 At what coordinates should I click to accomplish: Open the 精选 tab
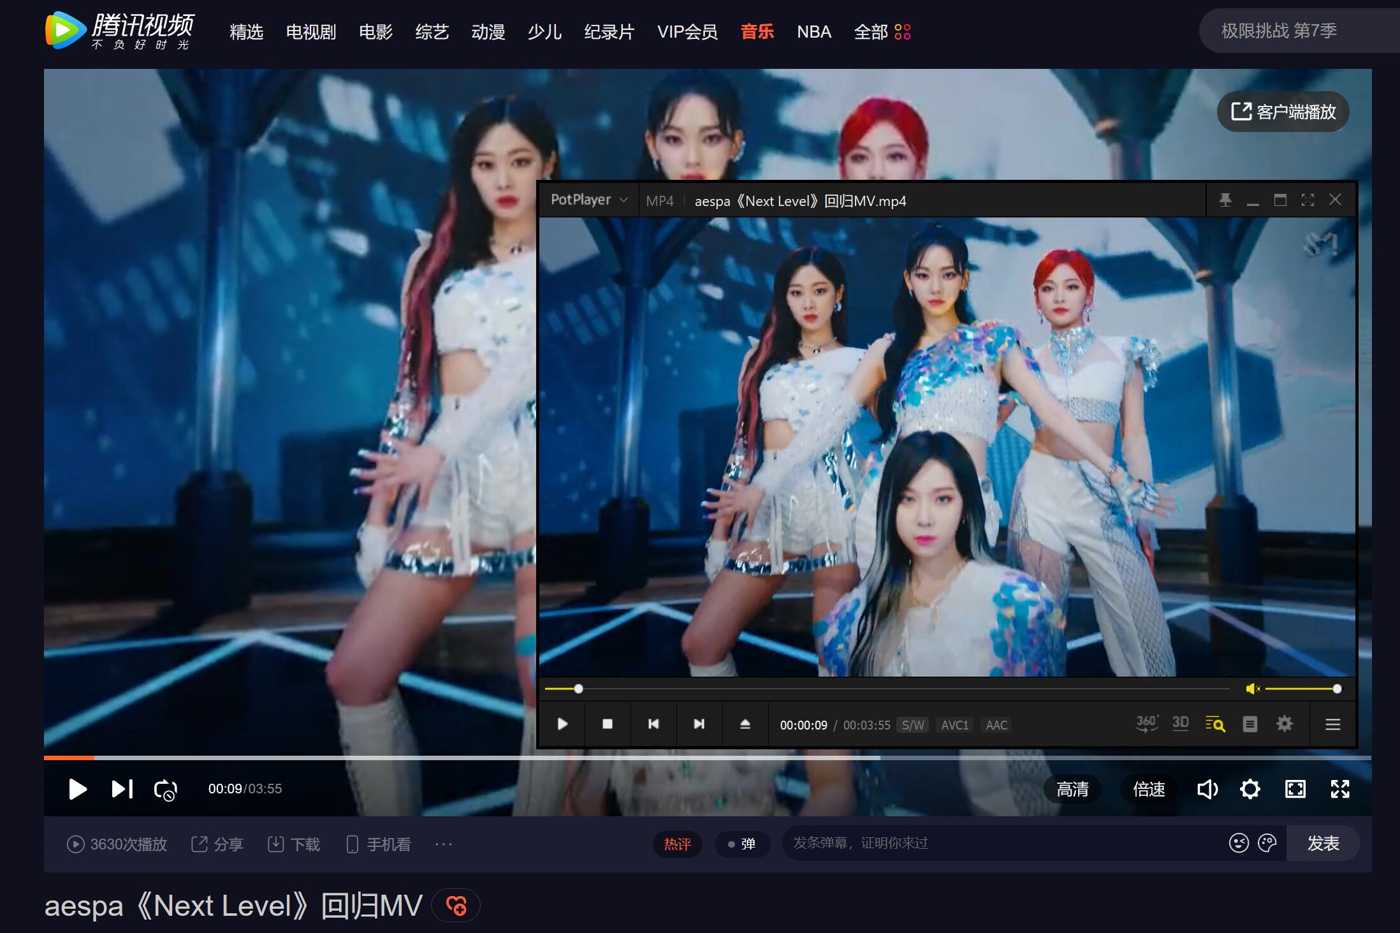coord(246,32)
